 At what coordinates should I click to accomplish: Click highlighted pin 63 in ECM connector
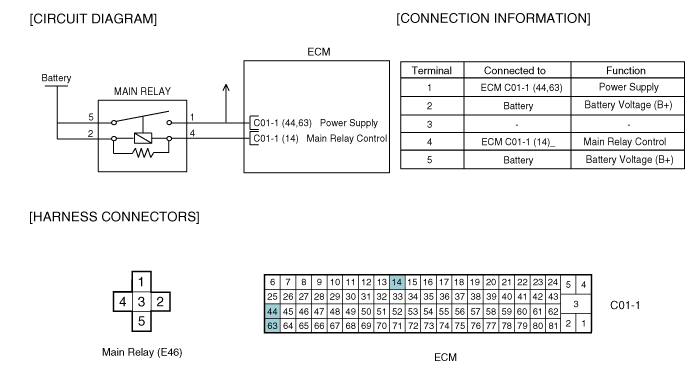pyautogui.click(x=272, y=325)
